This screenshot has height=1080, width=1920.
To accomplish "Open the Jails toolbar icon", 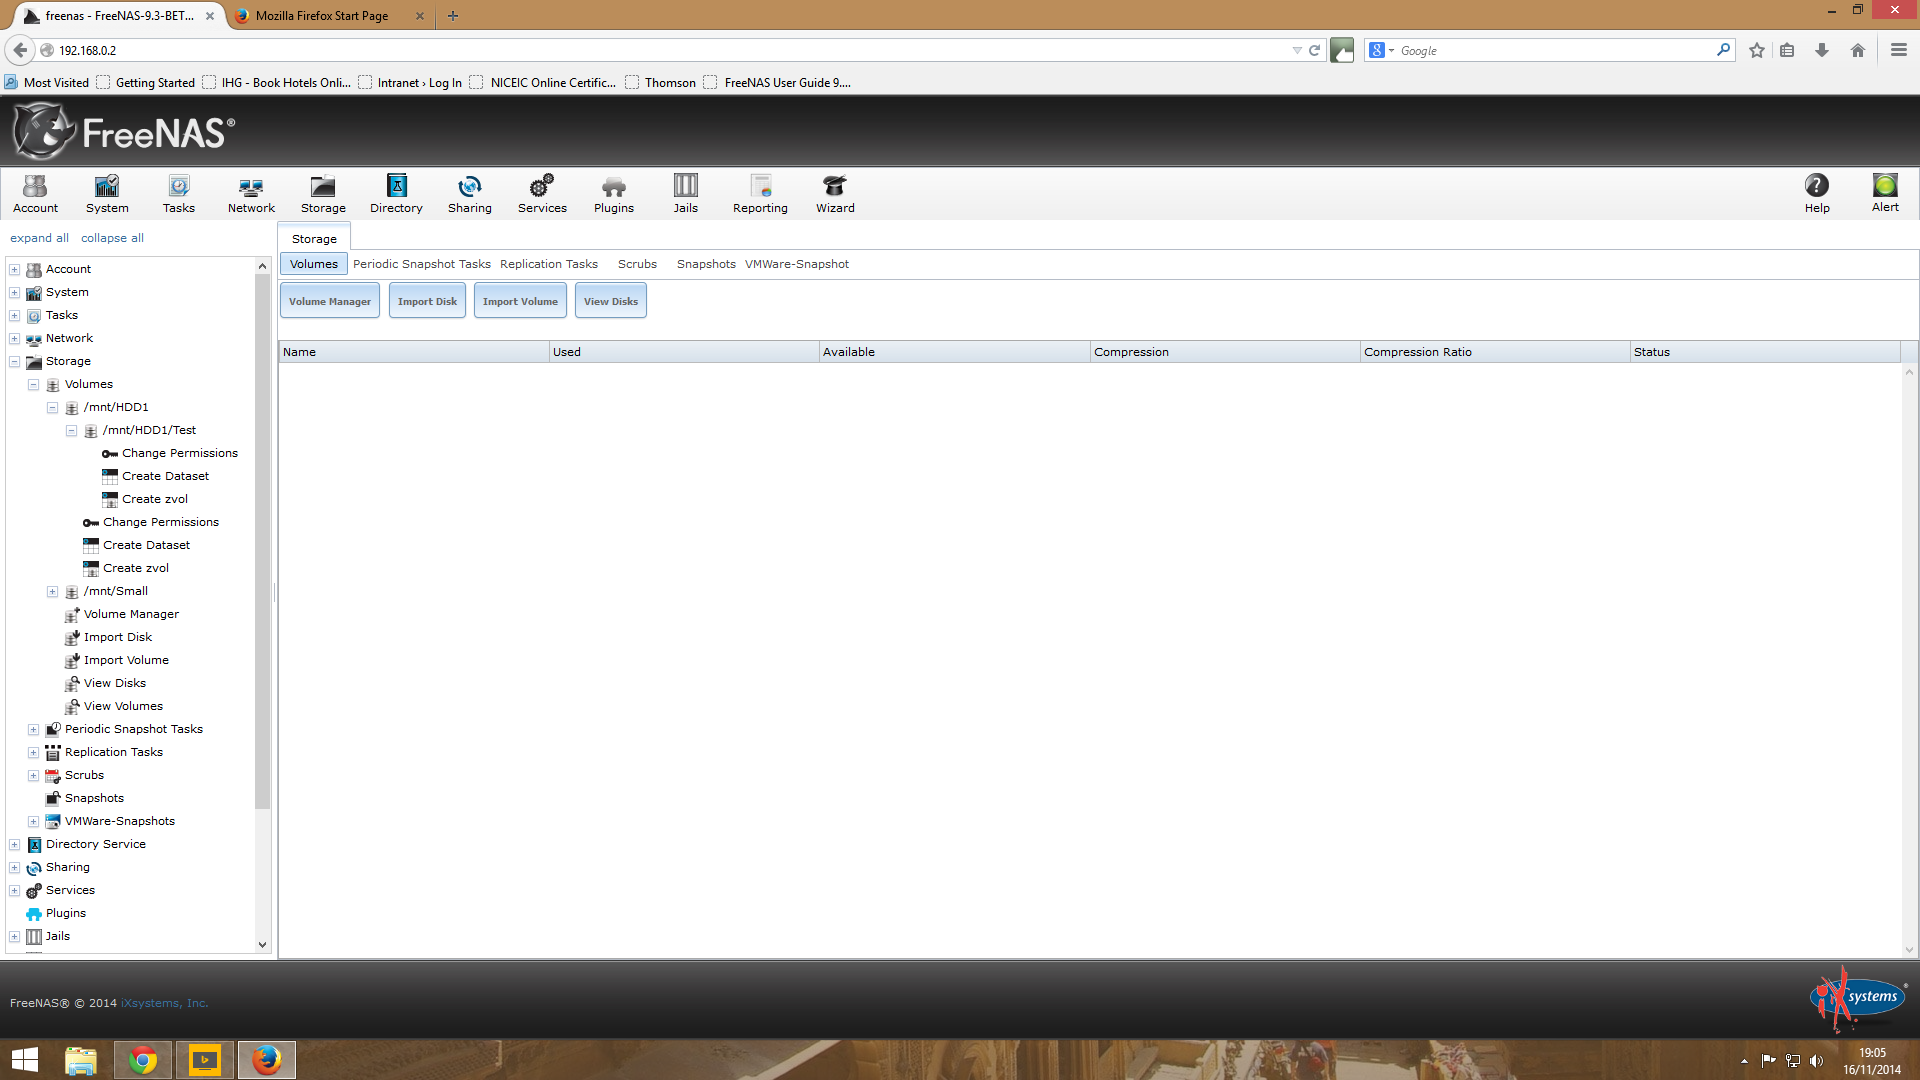I will (685, 192).
